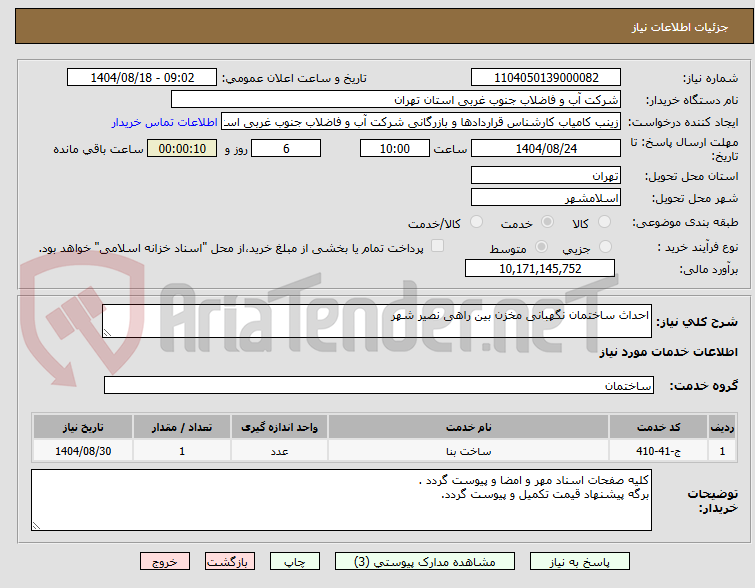Click the ردیف column header
755x588 pixels.
[x=722, y=427]
